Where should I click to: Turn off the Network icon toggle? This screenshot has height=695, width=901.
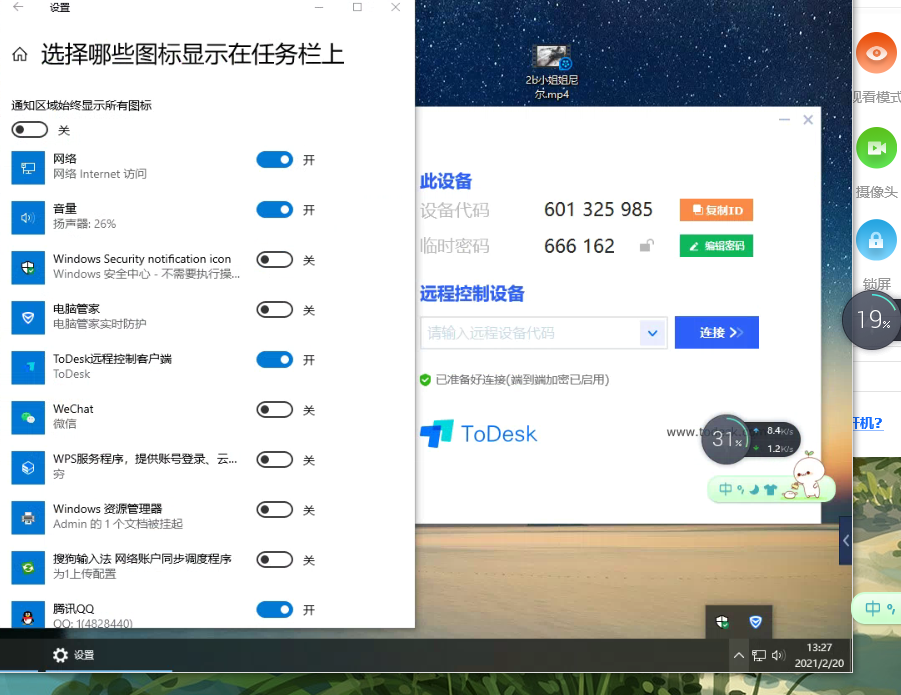[274, 160]
